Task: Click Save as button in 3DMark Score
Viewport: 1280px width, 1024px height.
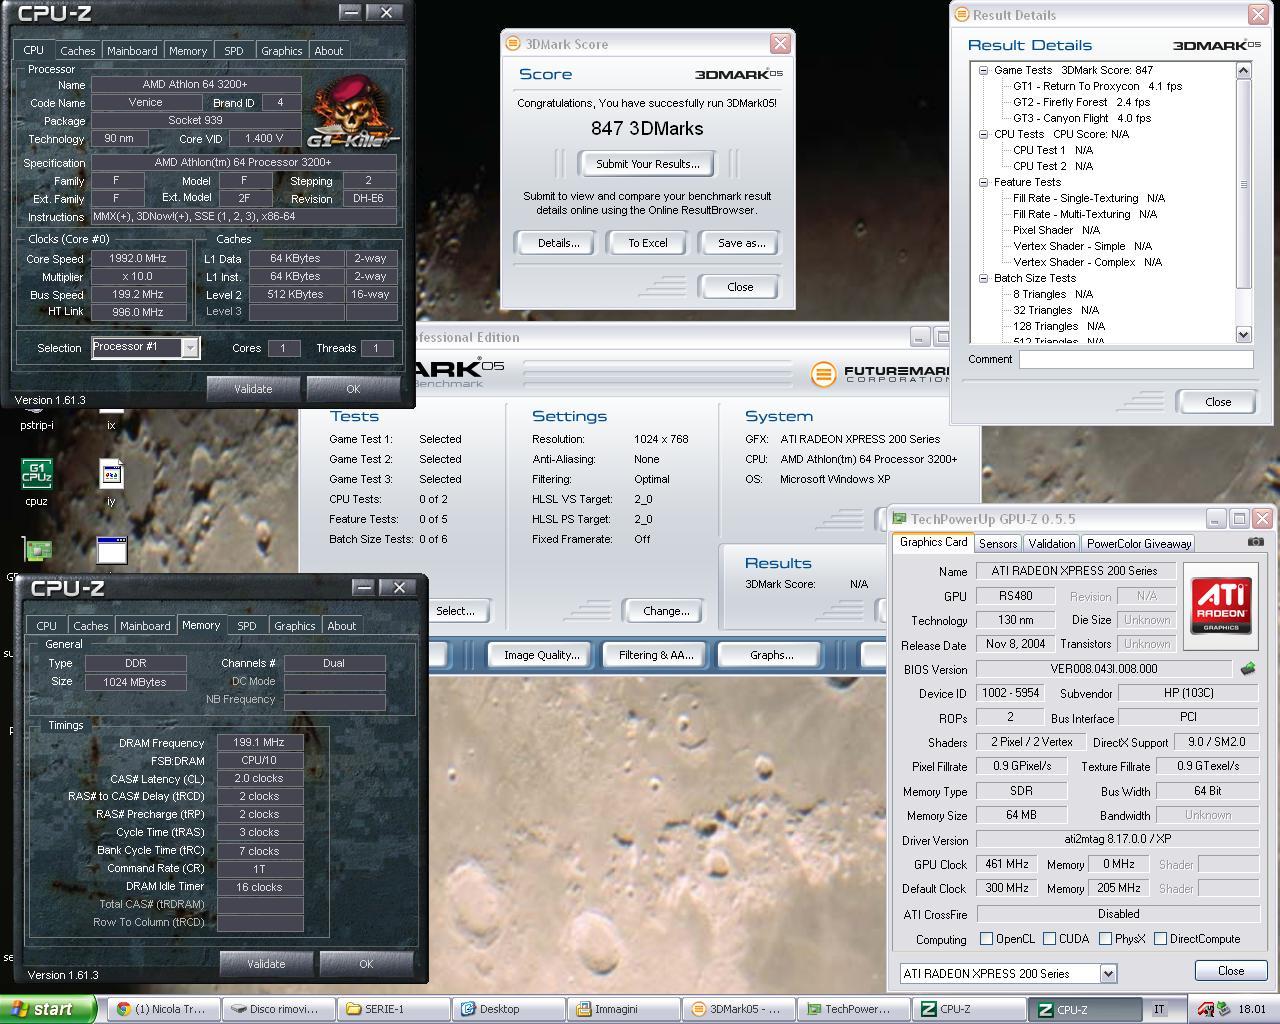Action: 741,243
